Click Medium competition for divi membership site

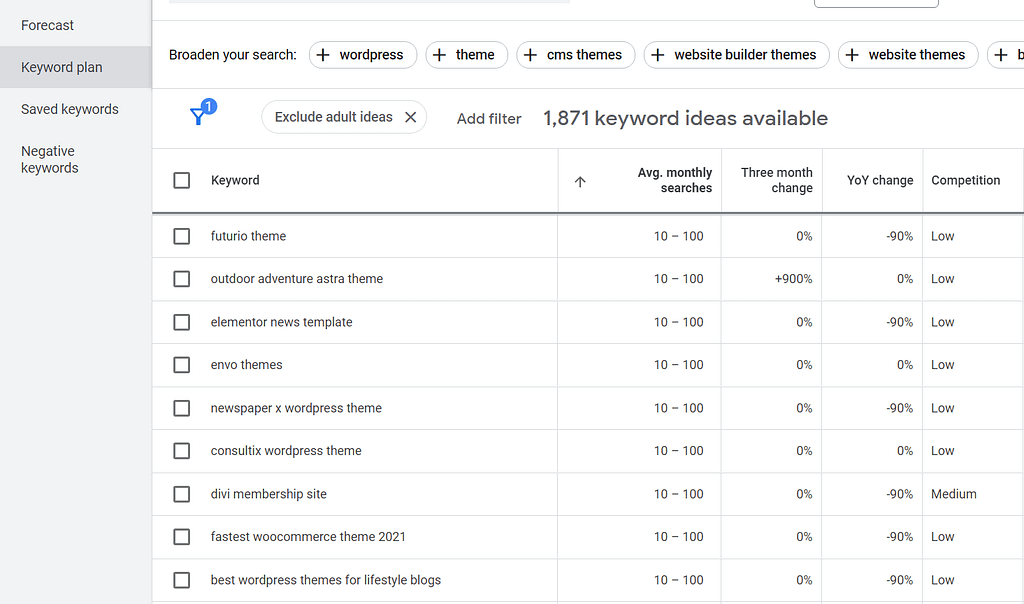point(953,494)
